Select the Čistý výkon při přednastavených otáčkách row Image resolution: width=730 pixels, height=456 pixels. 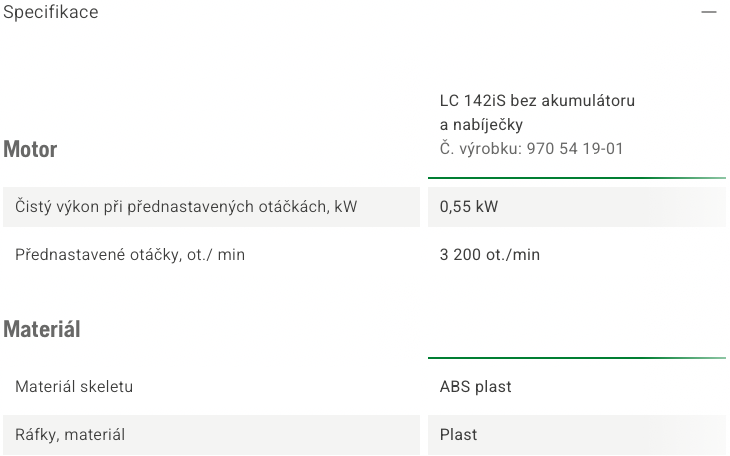211,207
